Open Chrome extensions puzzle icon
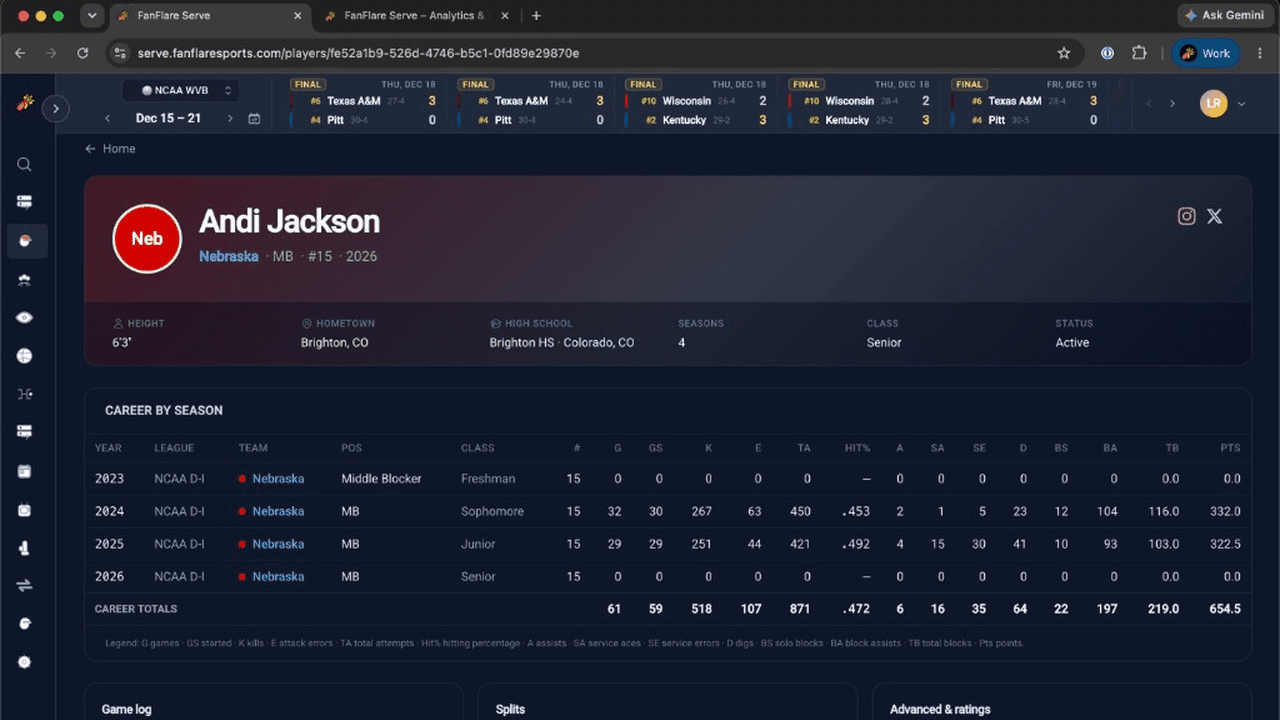Image resolution: width=1280 pixels, height=720 pixels. (1139, 53)
